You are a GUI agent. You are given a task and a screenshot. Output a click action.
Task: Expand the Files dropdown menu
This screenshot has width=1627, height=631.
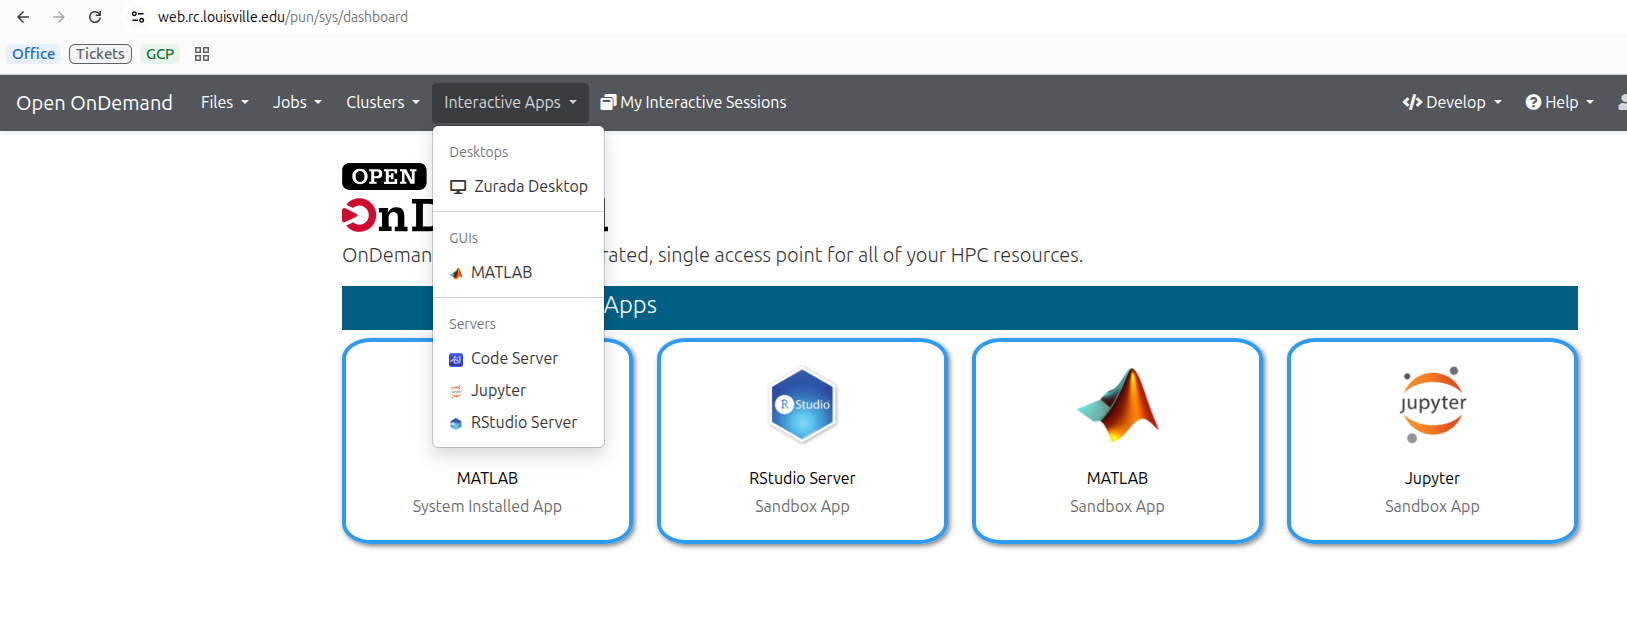click(224, 102)
